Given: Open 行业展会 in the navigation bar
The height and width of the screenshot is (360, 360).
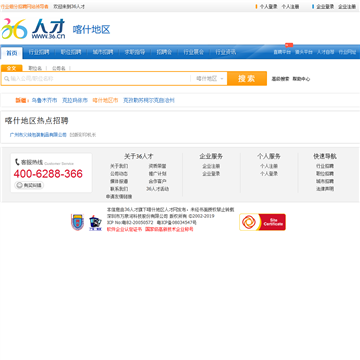Looking at the screenshot, I should pyautogui.click(x=193, y=52).
